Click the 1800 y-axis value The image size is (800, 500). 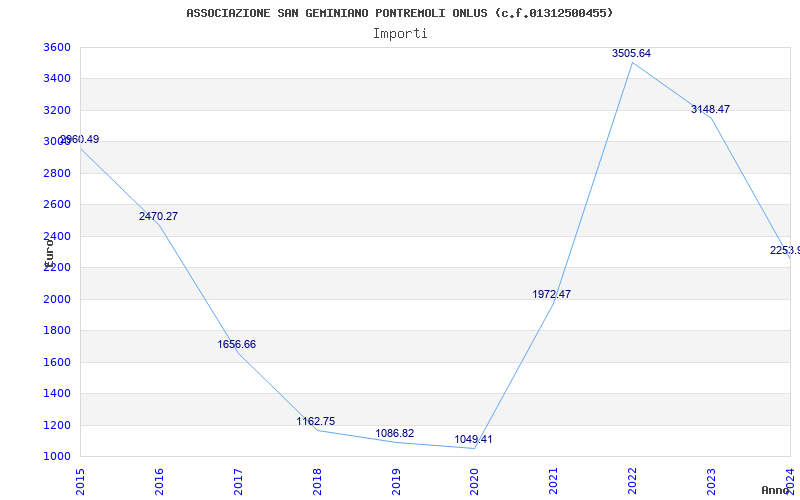coord(57,331)
